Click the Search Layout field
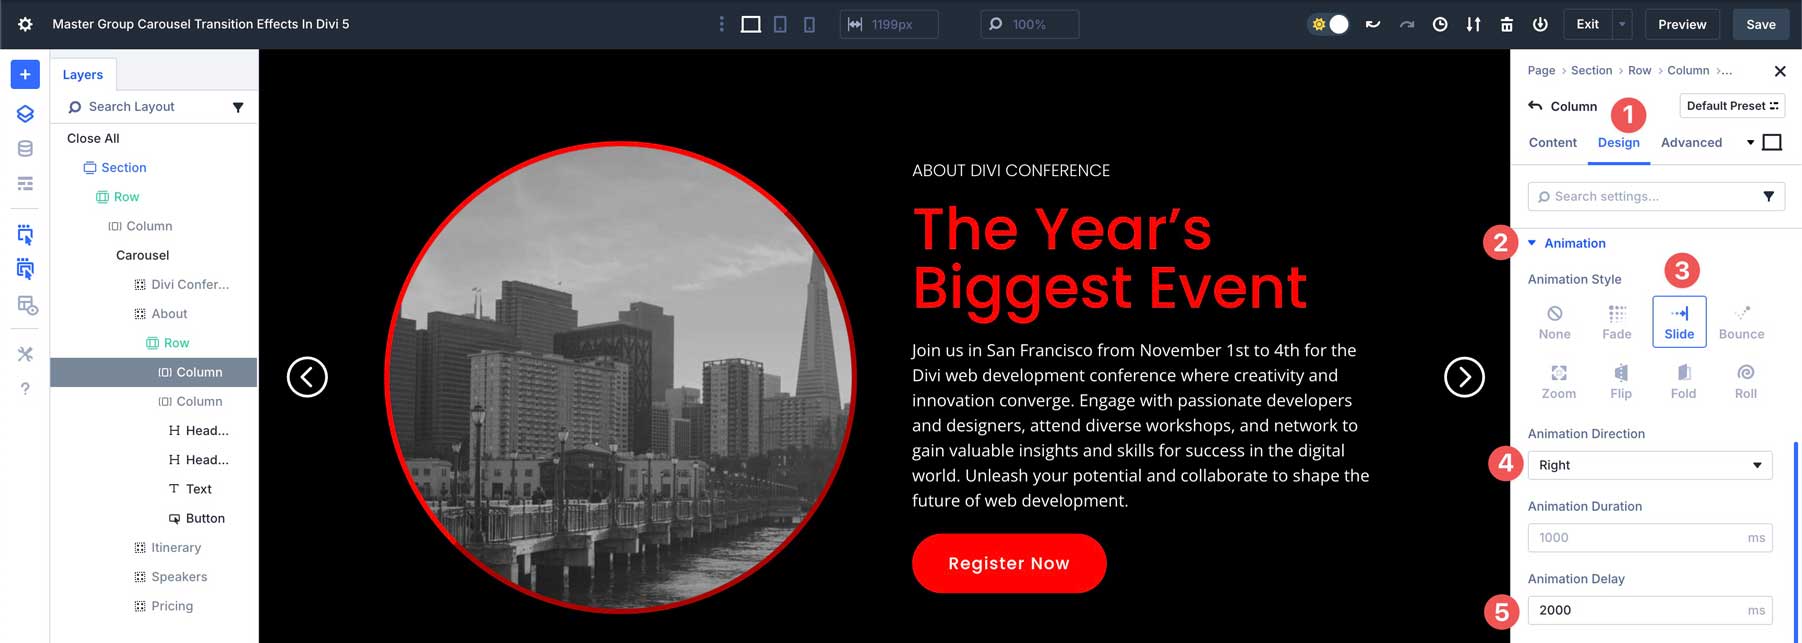1802x643 pixels. 143,106
